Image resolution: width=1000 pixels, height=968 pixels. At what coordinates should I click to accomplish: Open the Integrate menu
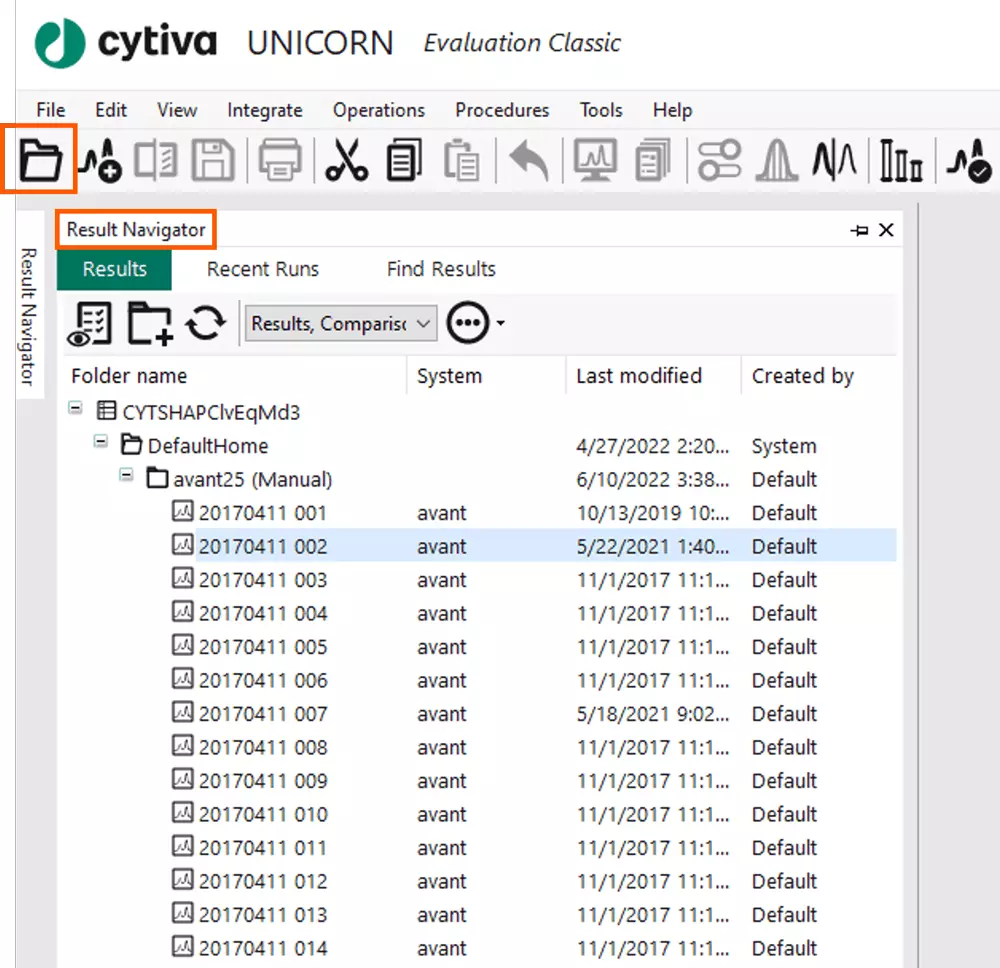click(x=264, y=110)
